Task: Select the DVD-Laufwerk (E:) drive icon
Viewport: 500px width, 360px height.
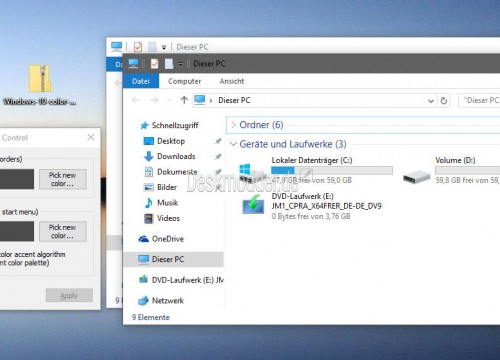Action: [253, 204]
